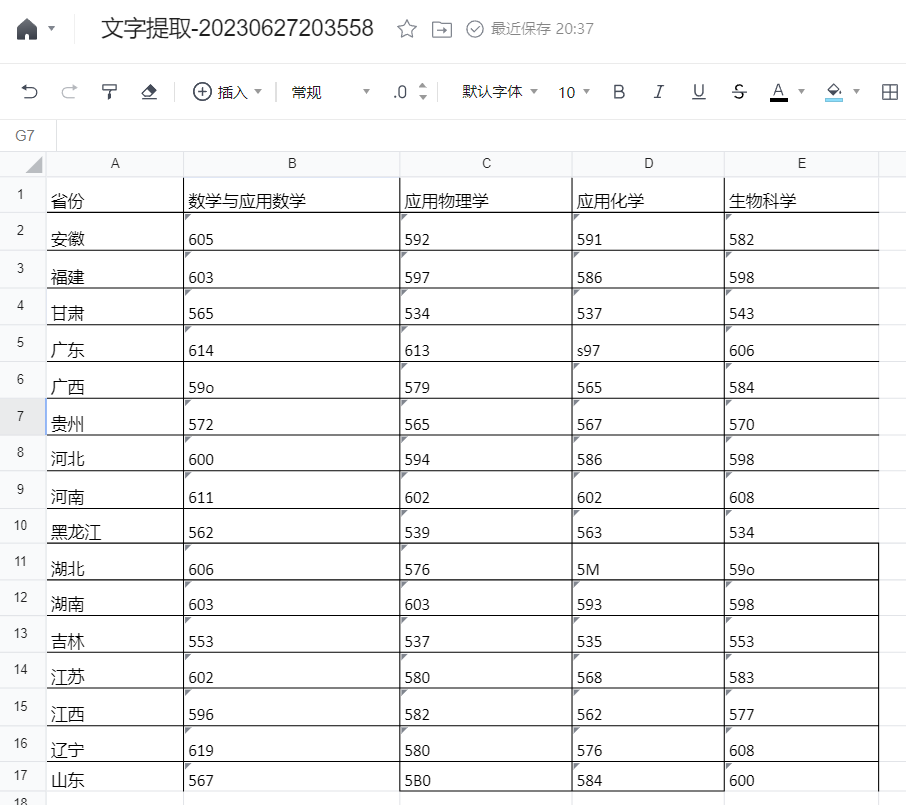The image size is (906, 805).
Task: Select row 7 header
Action: click(21, 417)
